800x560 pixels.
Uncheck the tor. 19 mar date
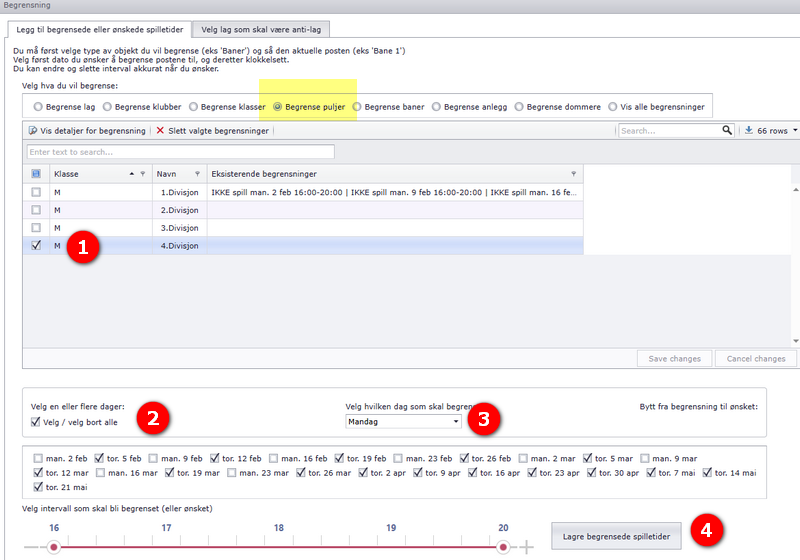coord(169,472)
